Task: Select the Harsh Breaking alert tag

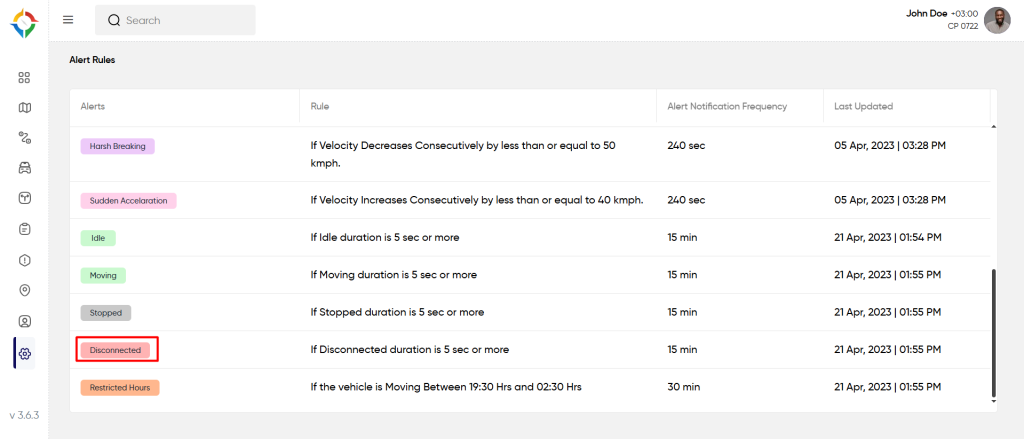Action: 118,146
